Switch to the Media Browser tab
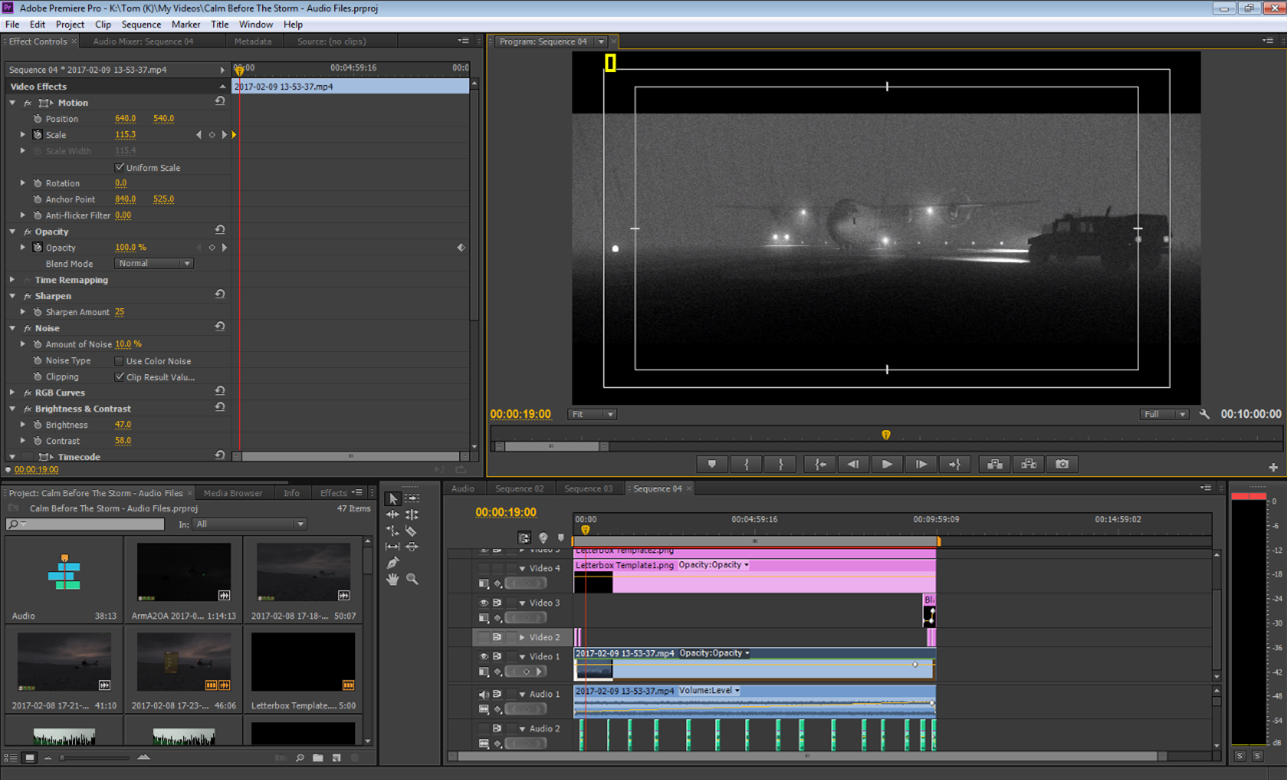 [232, 493]
